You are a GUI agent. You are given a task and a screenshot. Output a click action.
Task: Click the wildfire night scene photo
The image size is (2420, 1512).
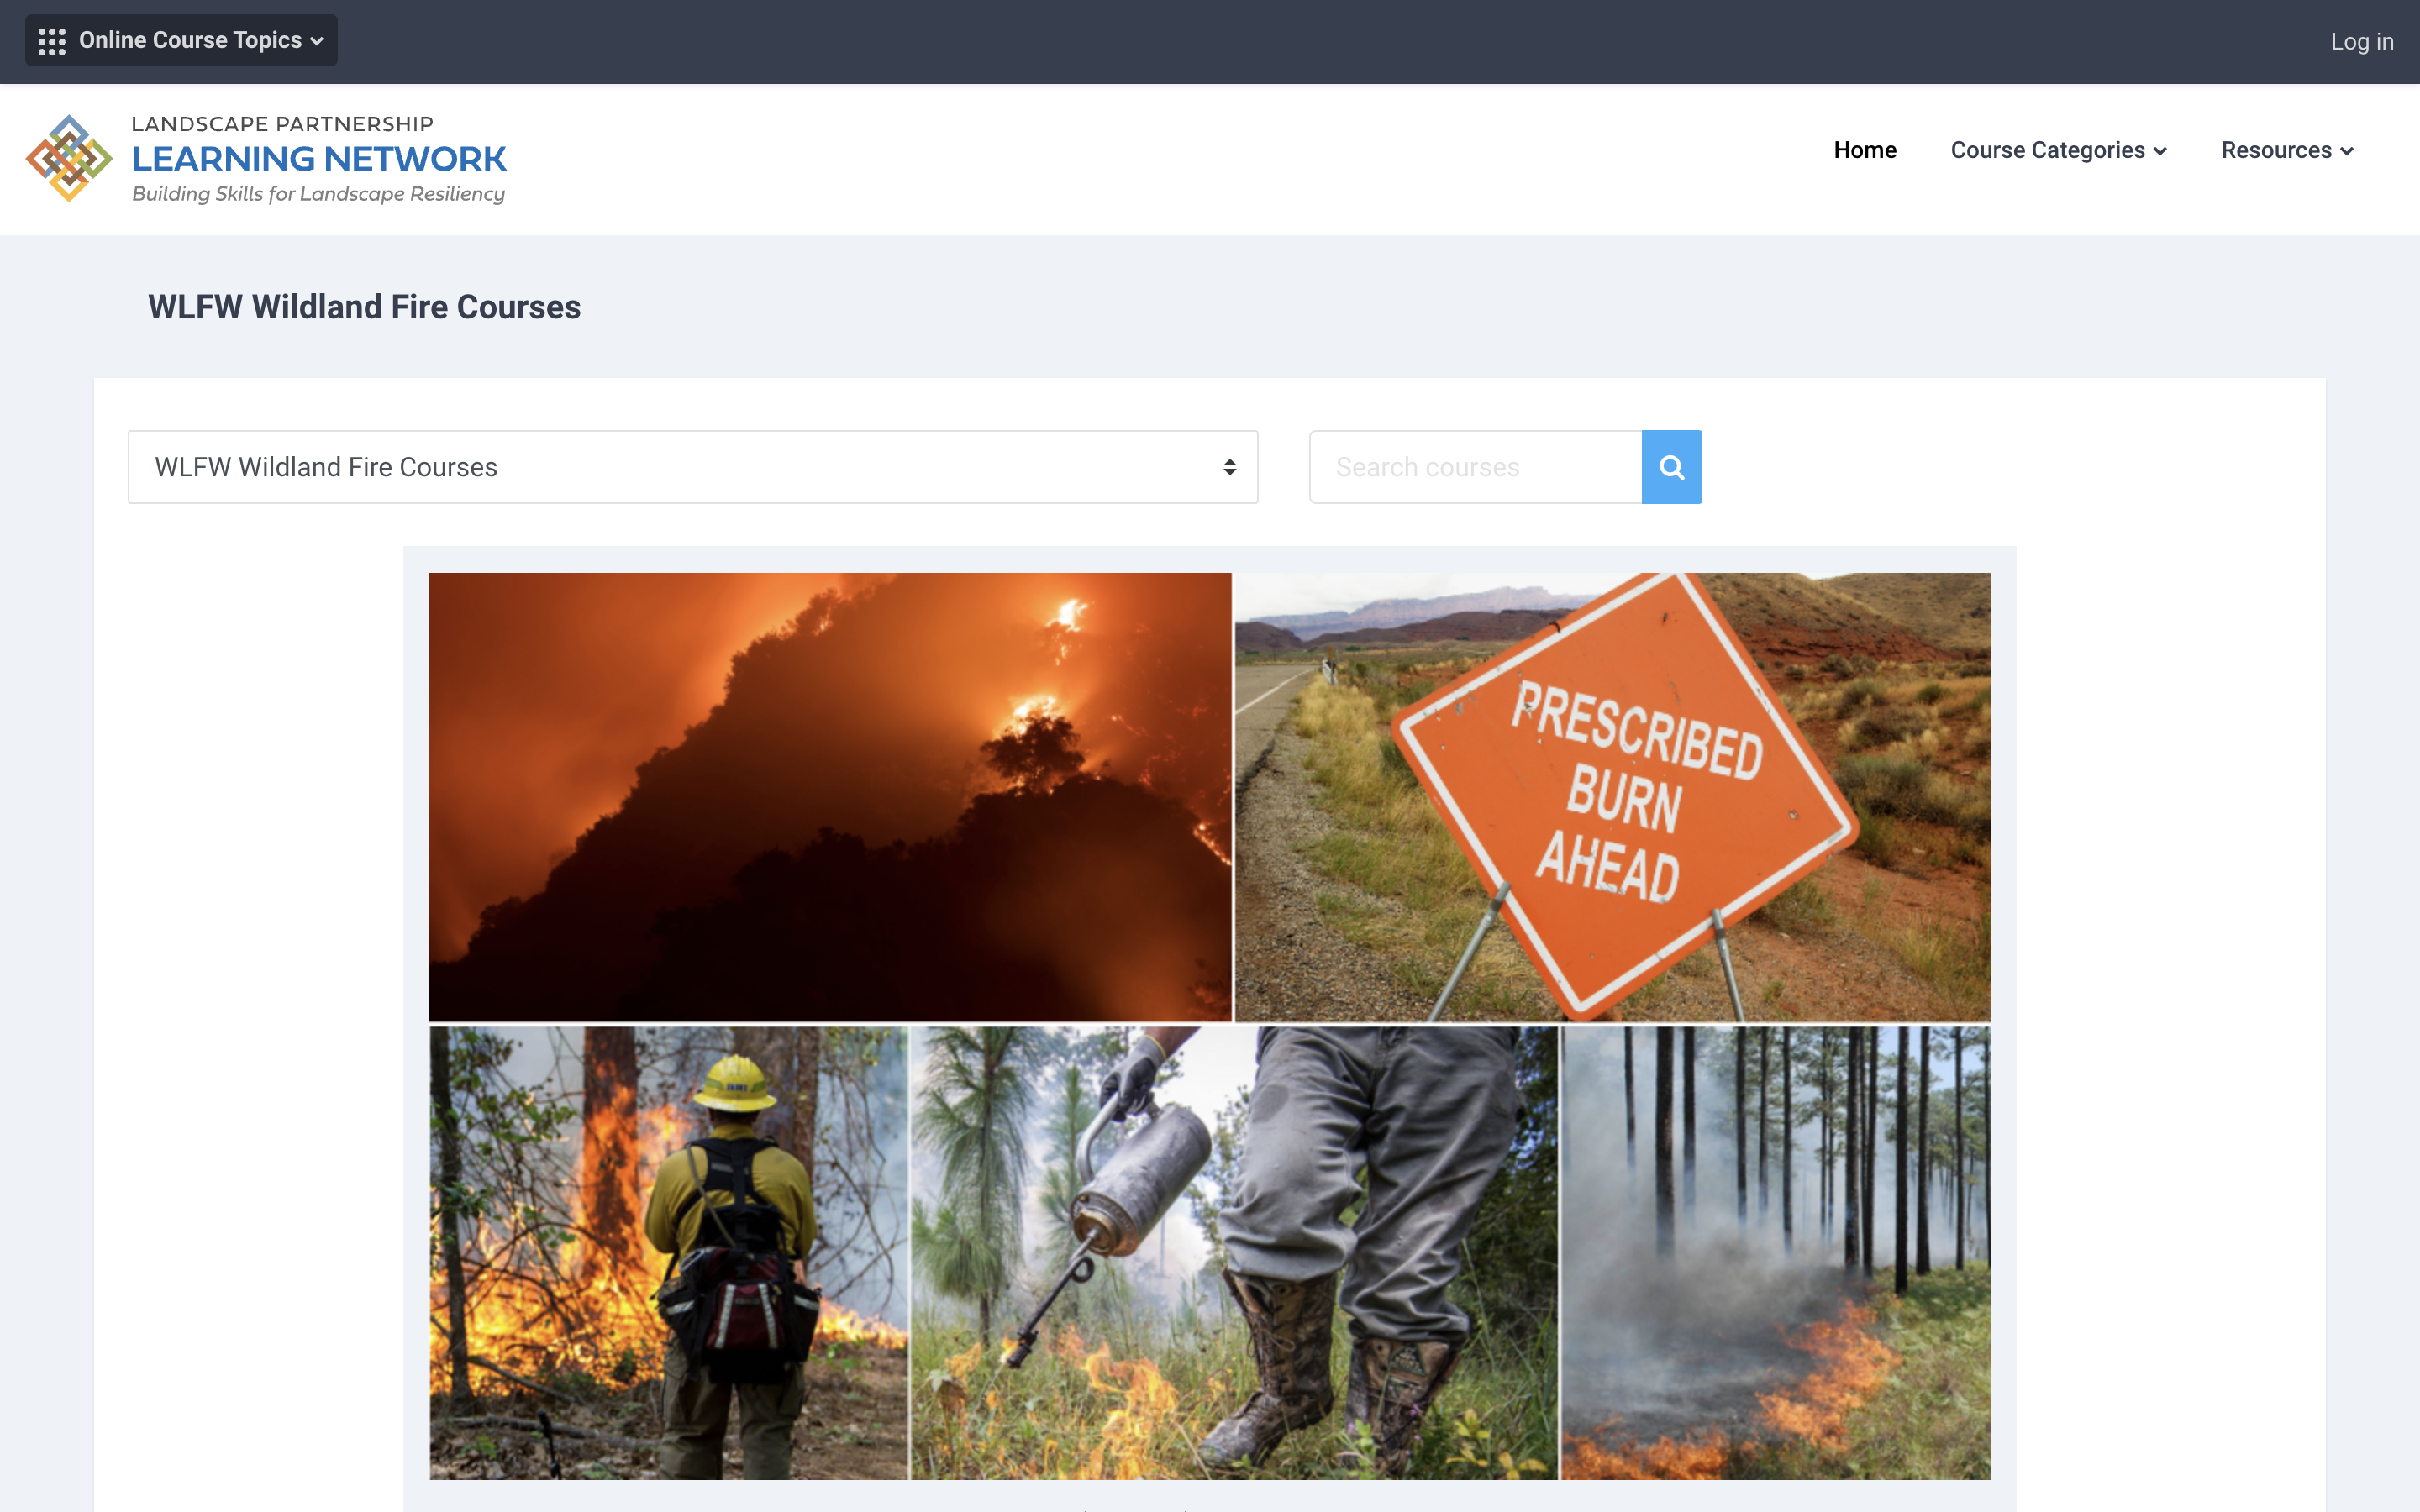(829, 795)
